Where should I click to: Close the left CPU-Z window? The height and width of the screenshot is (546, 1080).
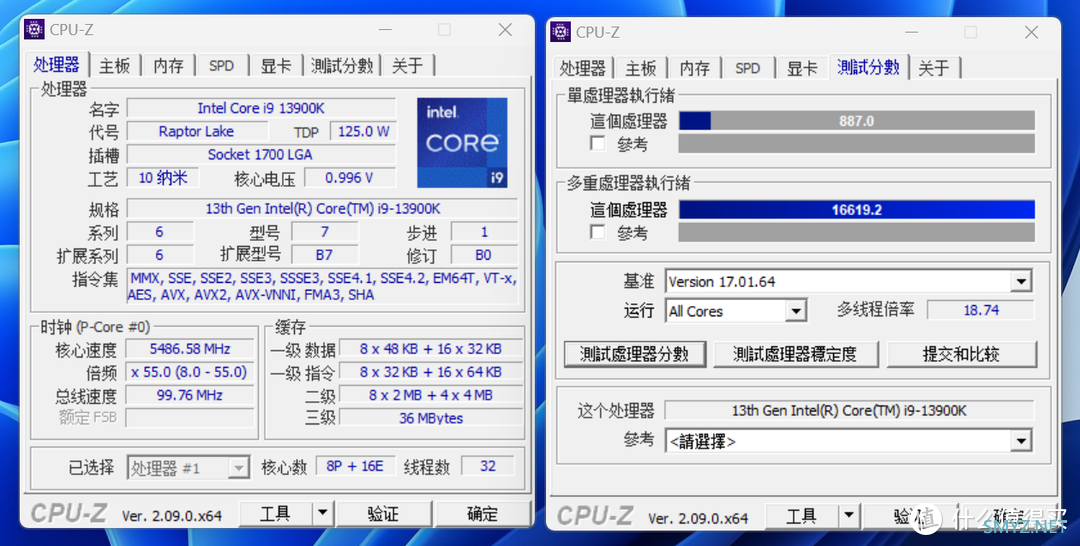(x=506, y=30)
